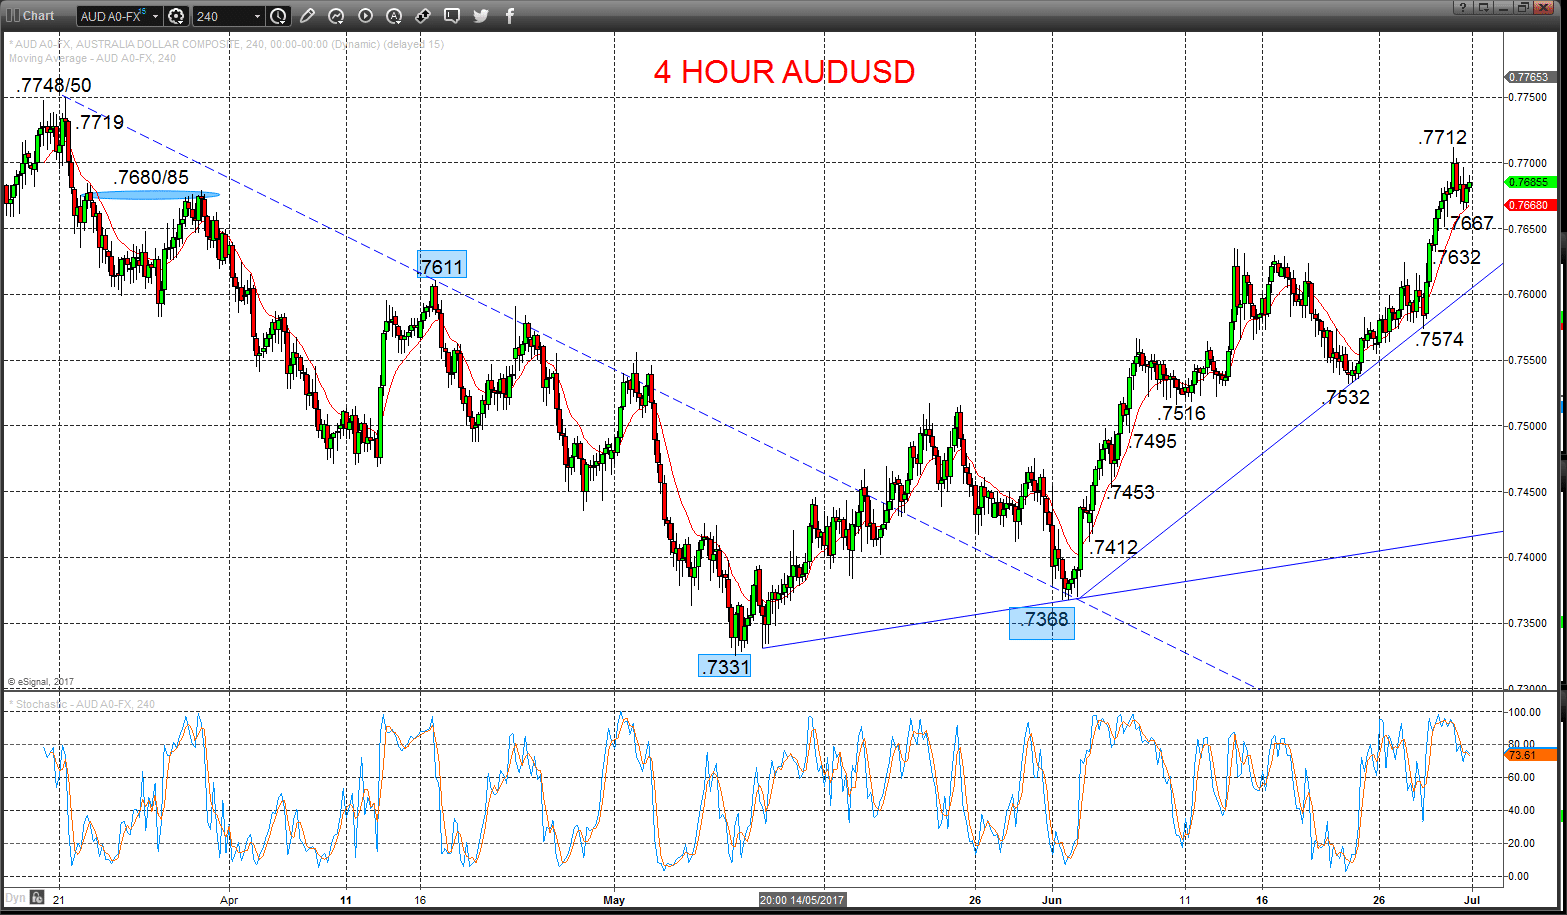Click the bar replay play icon
1567x915 pixels.
coord(365,16)
